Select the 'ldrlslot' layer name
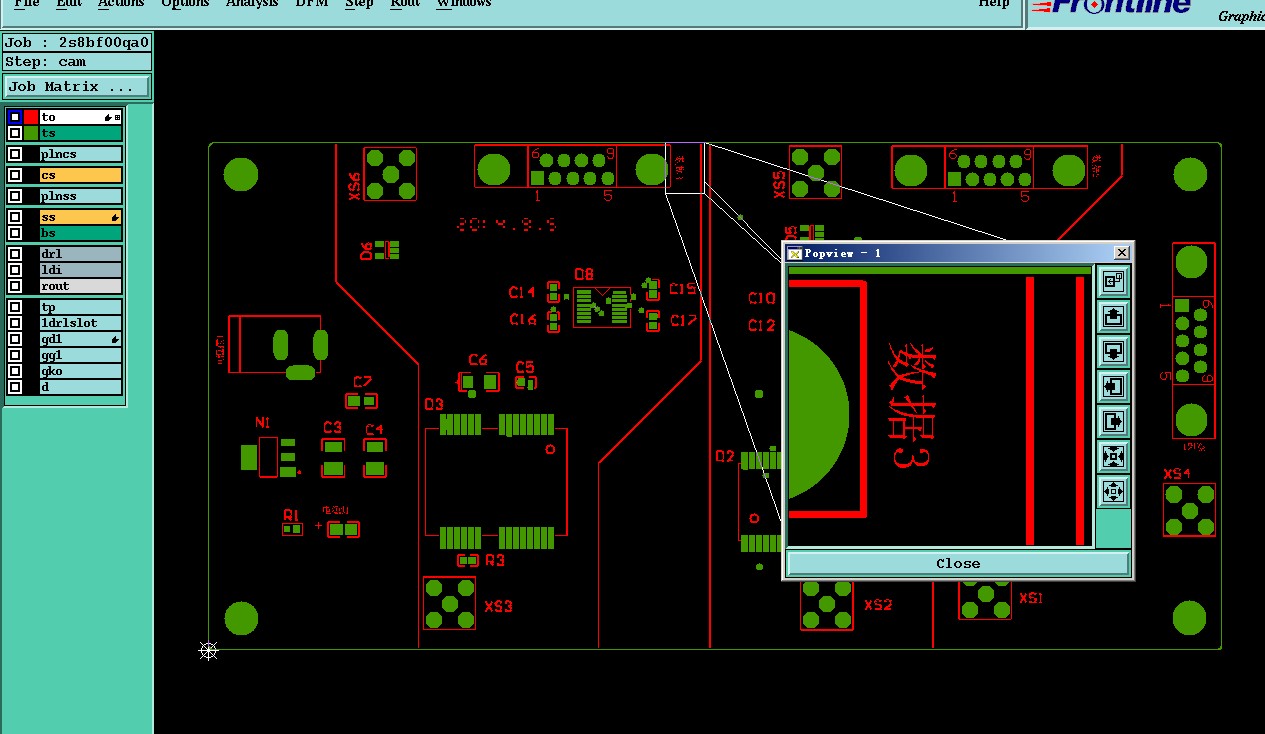This screenshot has height=734, width=1265. click(81, 323)
